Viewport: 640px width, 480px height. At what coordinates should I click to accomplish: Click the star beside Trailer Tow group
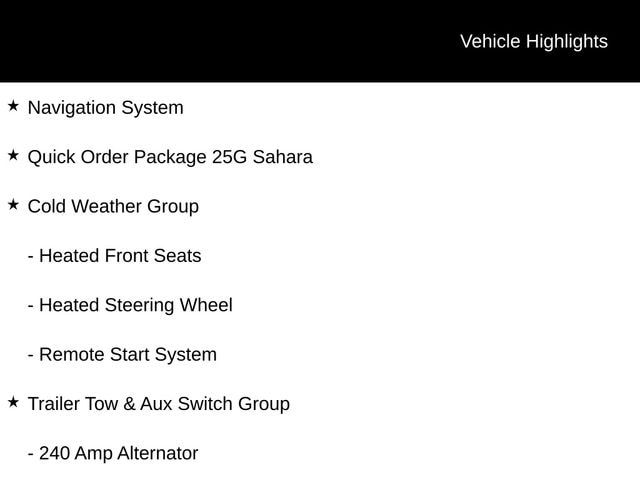pyautogui.click(x=13, y=402)
